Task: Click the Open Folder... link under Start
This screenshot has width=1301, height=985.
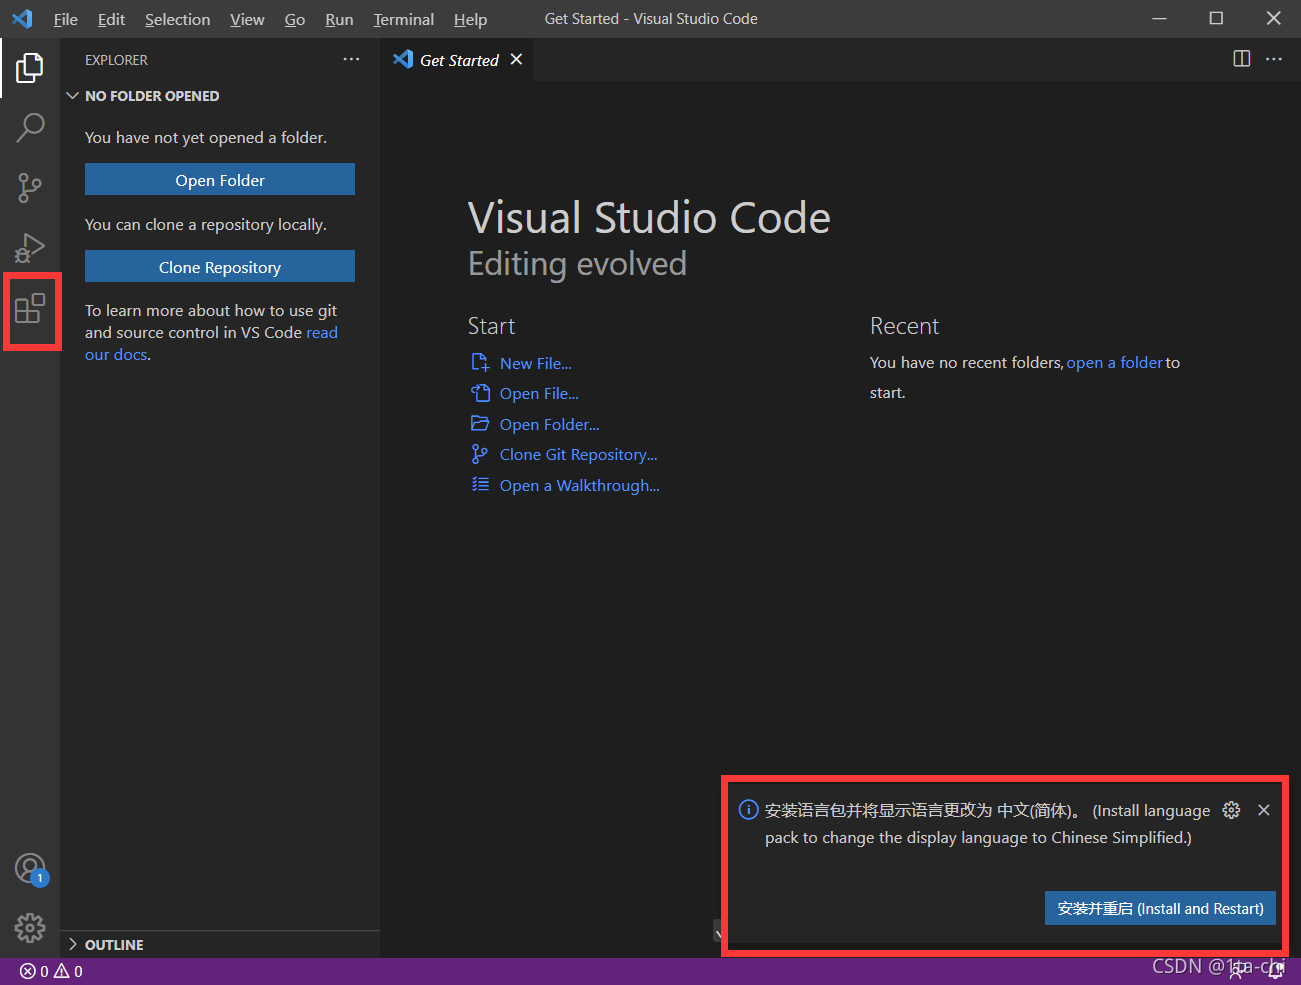Action: [550, 424]
